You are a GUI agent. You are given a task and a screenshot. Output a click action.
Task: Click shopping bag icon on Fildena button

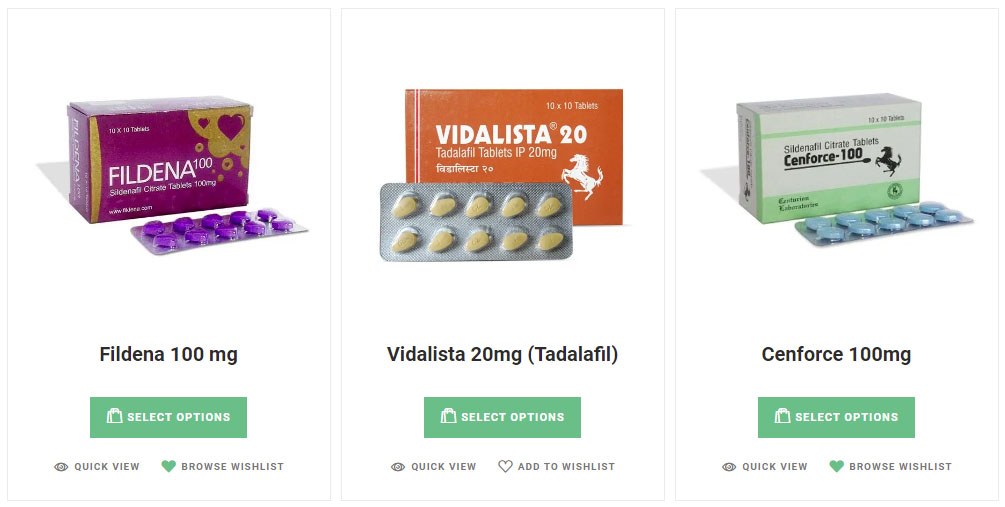click(114, 416)
